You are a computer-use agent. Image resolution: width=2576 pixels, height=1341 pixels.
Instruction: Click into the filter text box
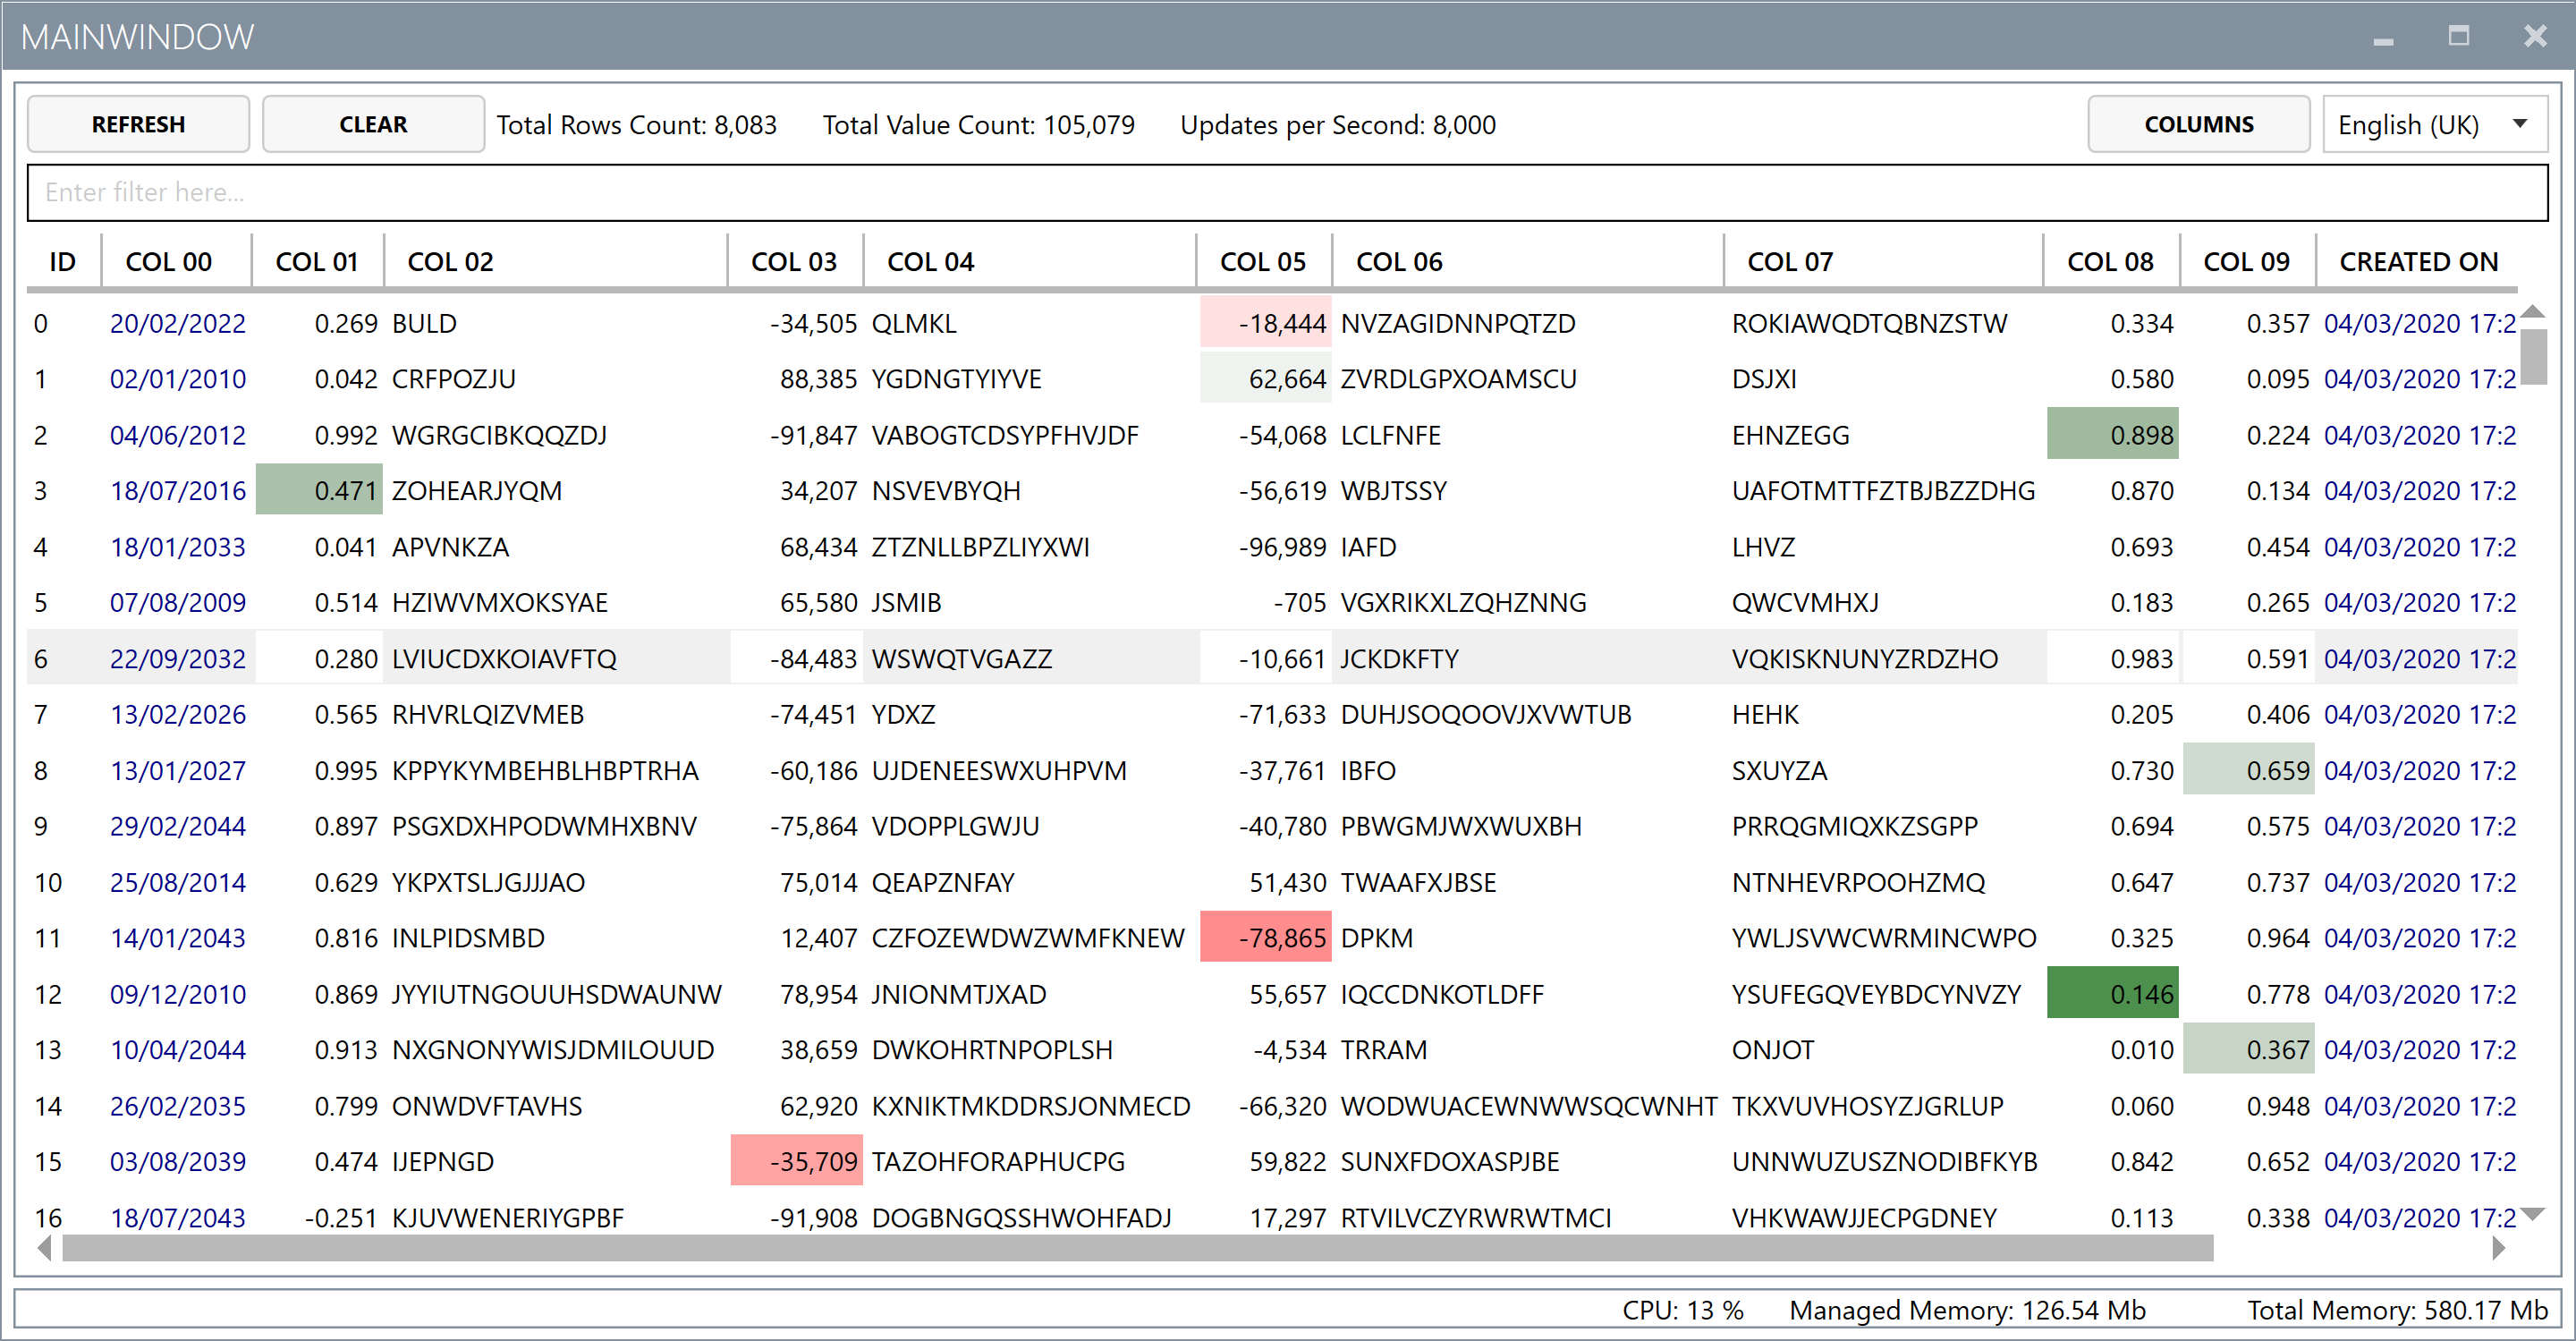pos(1286,192)
